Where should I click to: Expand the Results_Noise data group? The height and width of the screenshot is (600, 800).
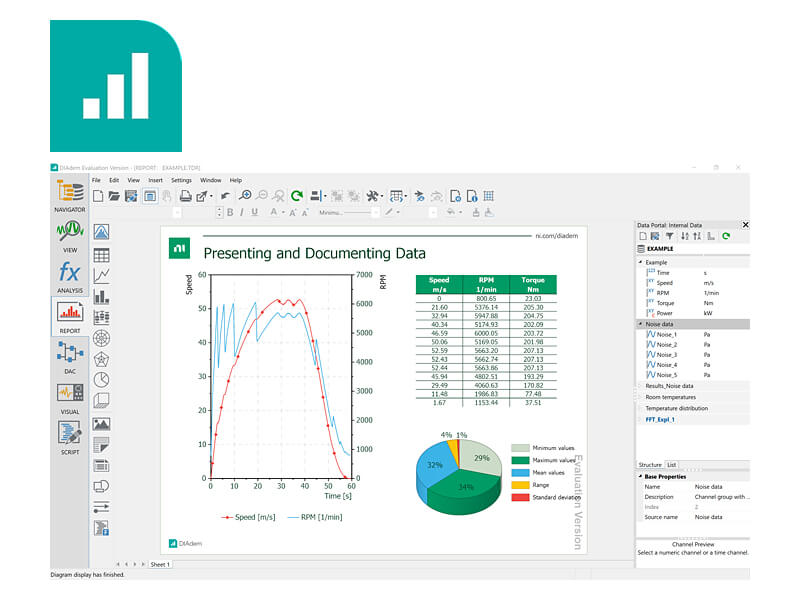pyautogui.click(x=641, y=386)
